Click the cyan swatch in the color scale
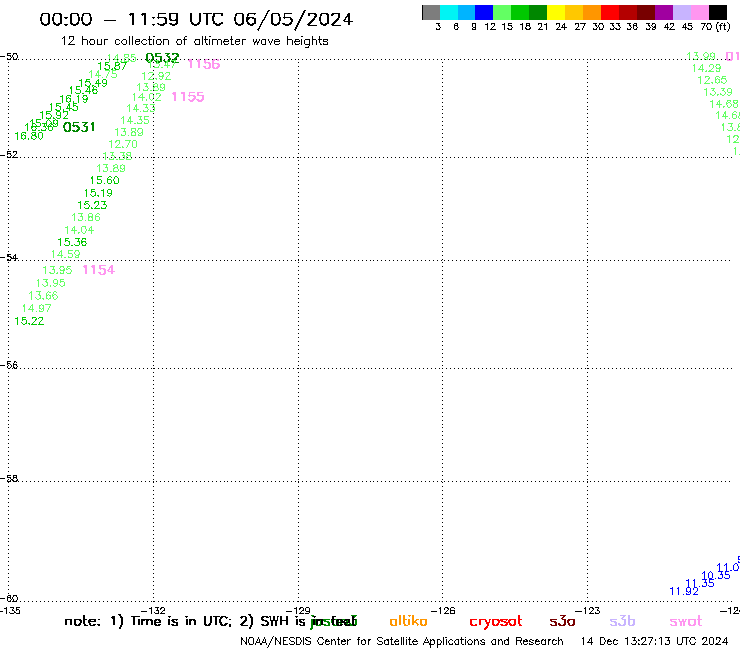The image size is (740, 650). (x=449, y=12)
